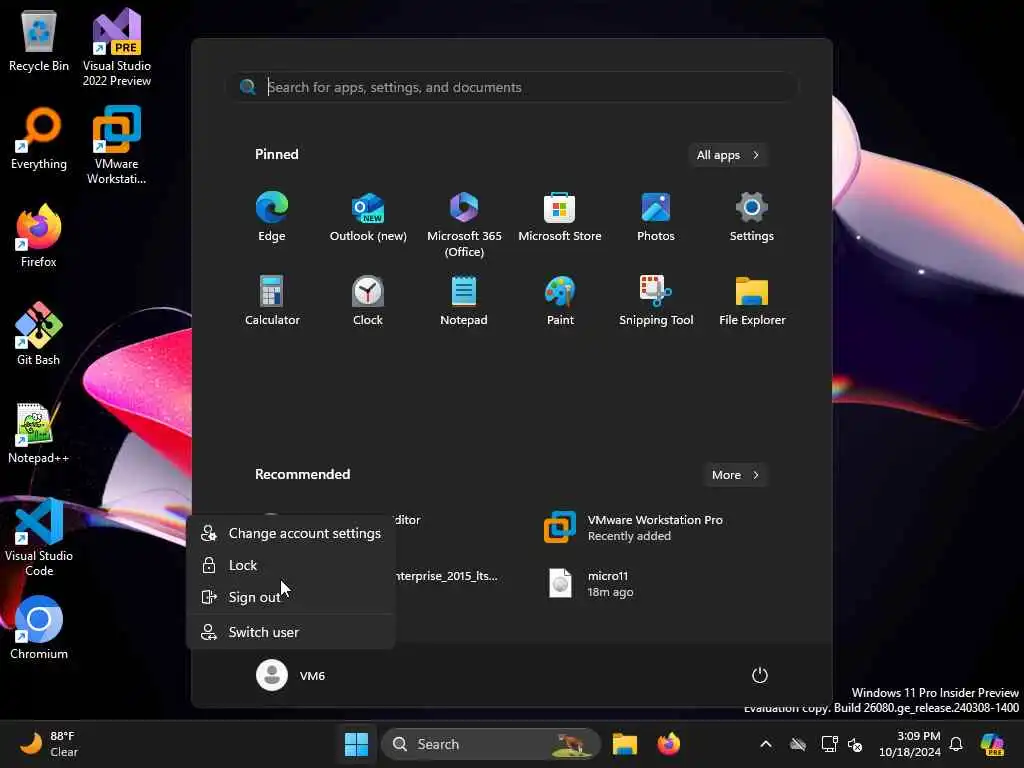Select the Firefox desktop shortcut

(39, 236)
